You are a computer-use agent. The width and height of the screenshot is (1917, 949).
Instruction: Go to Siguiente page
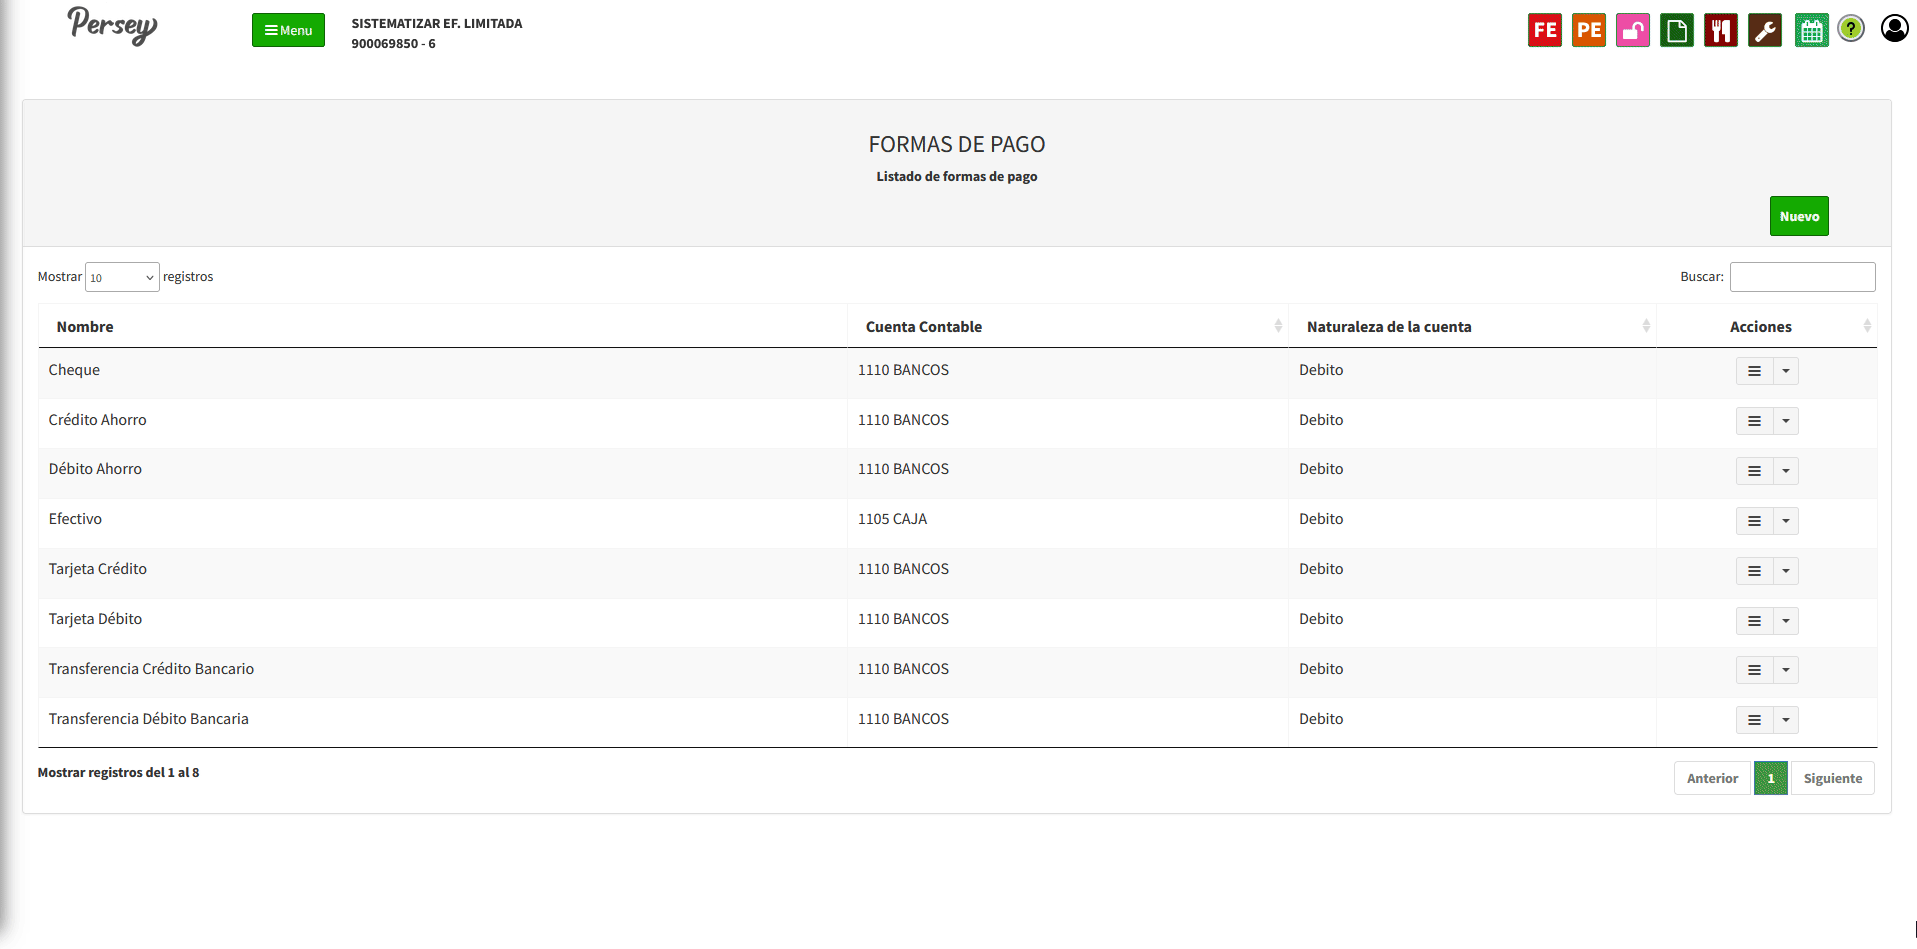click(x=1832, y=778)
